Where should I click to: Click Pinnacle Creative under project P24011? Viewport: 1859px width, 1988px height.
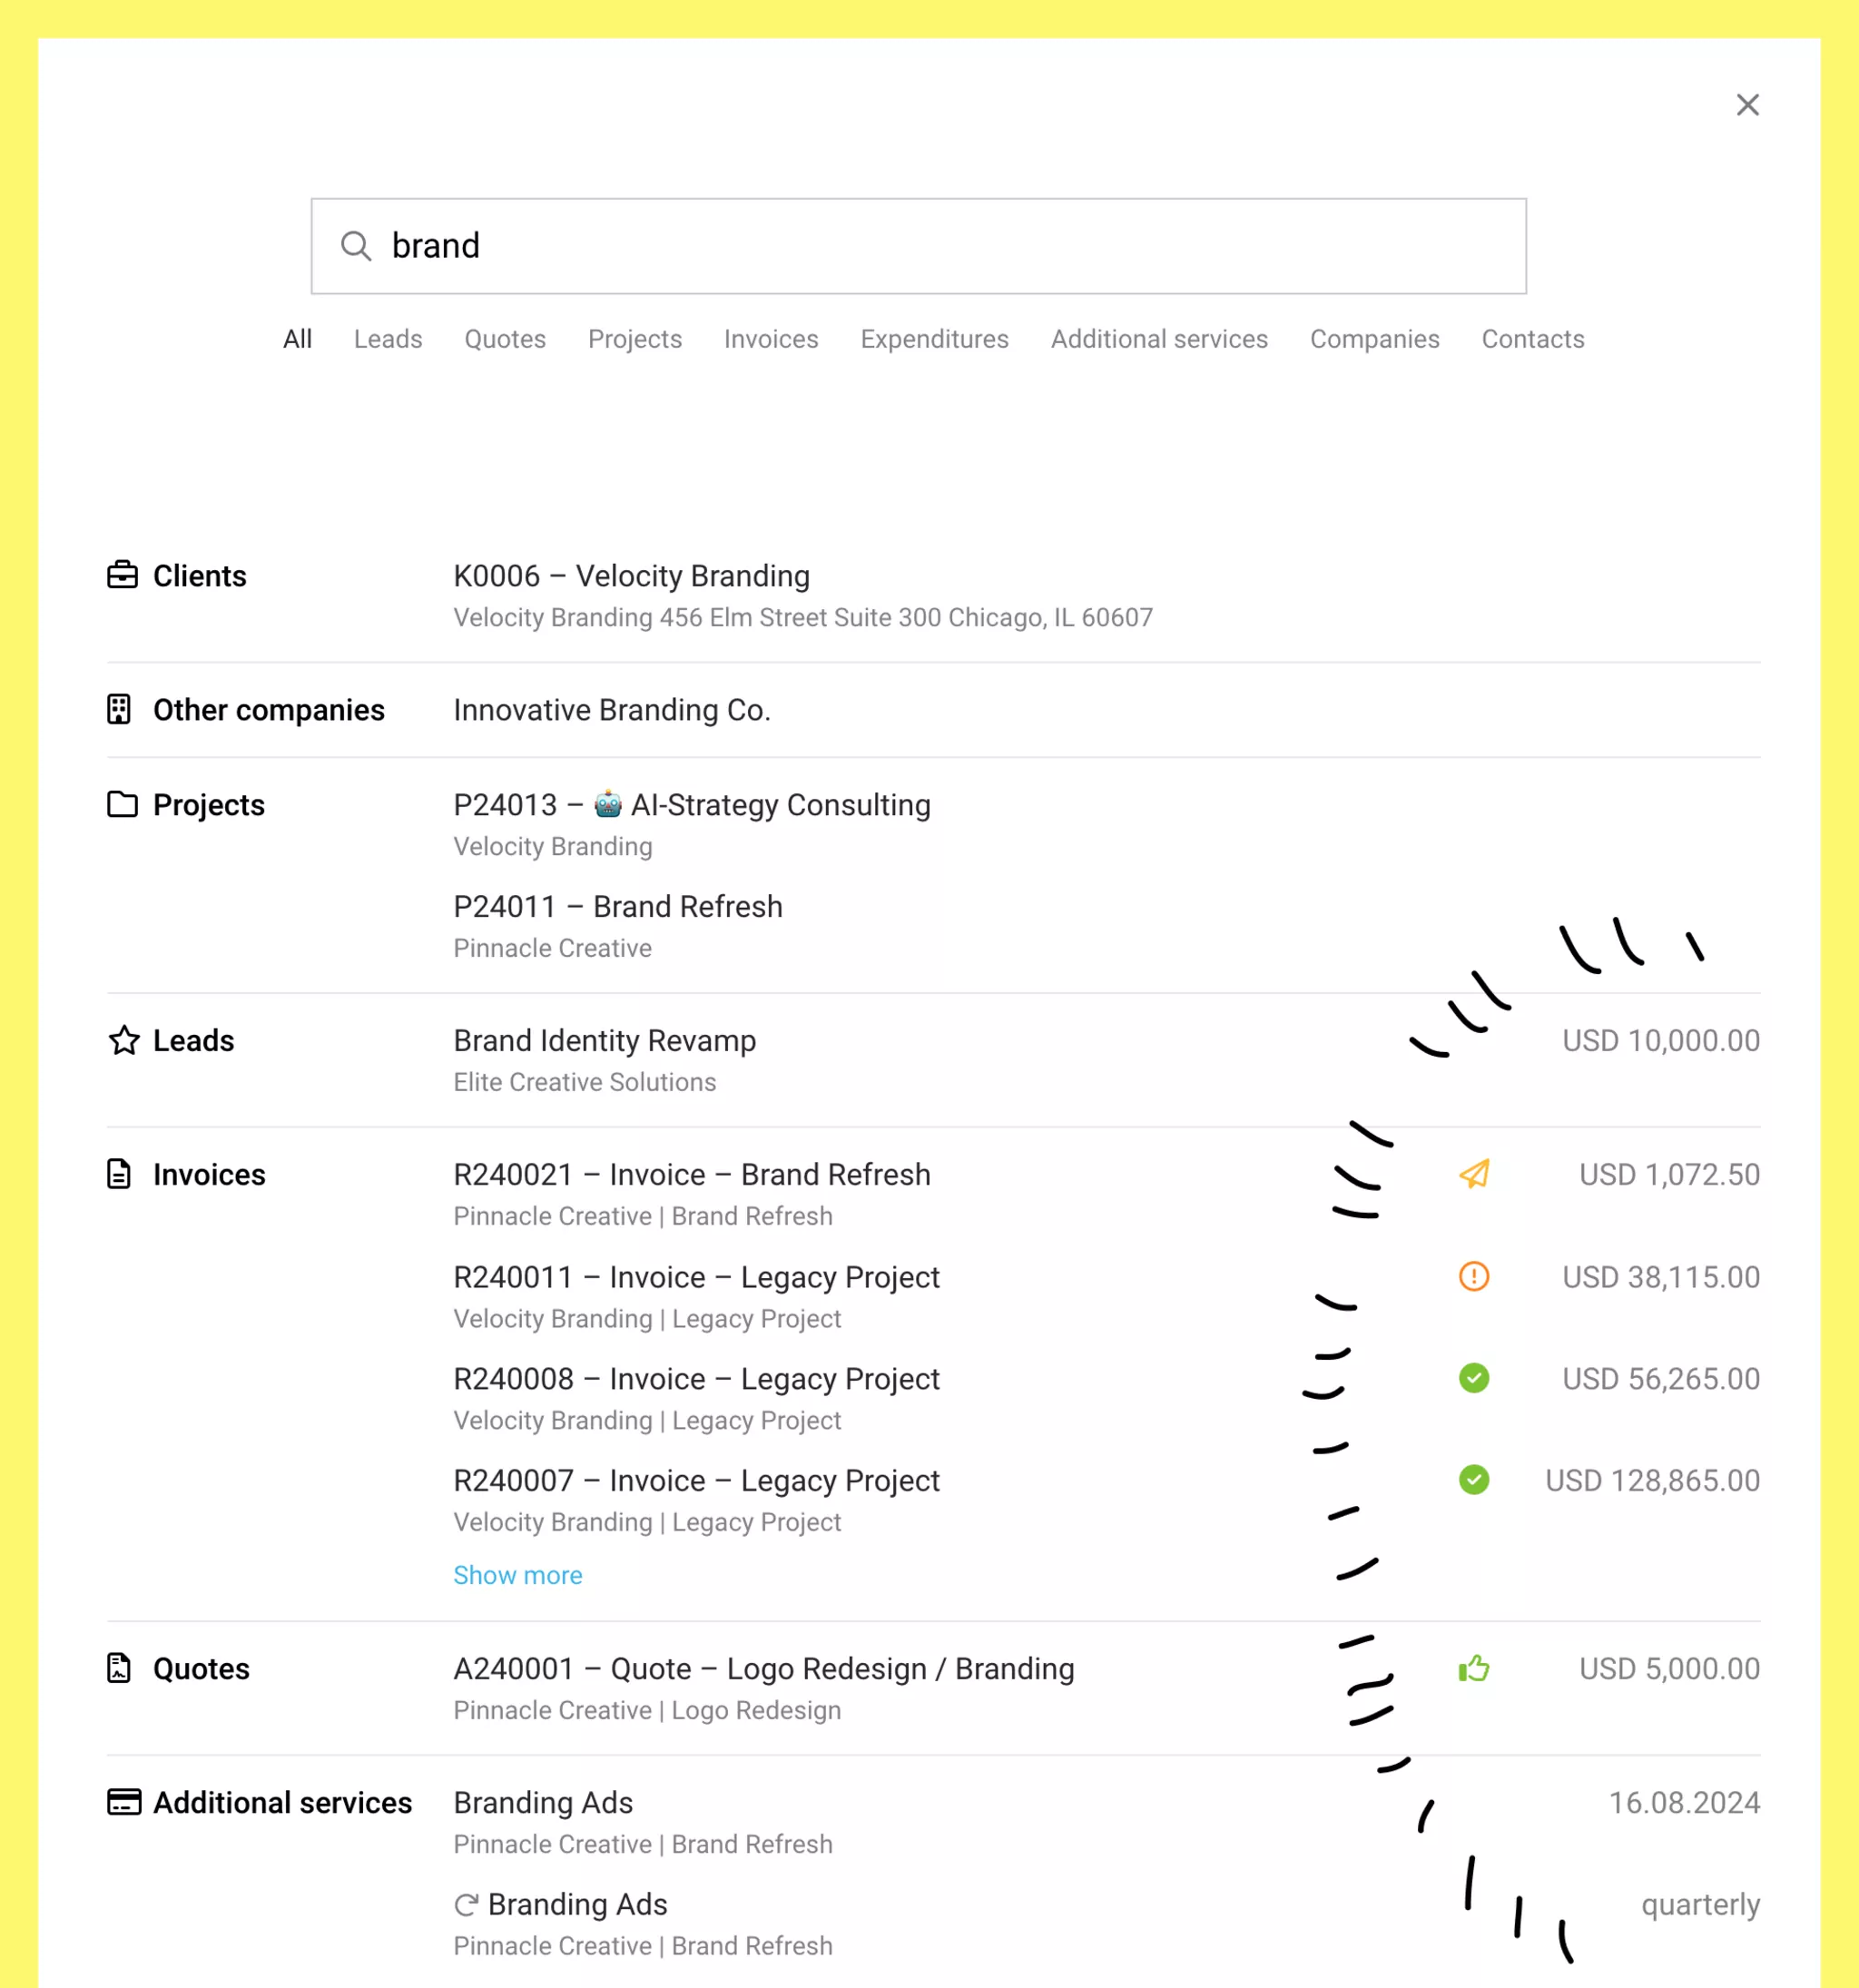pos(552,948)
